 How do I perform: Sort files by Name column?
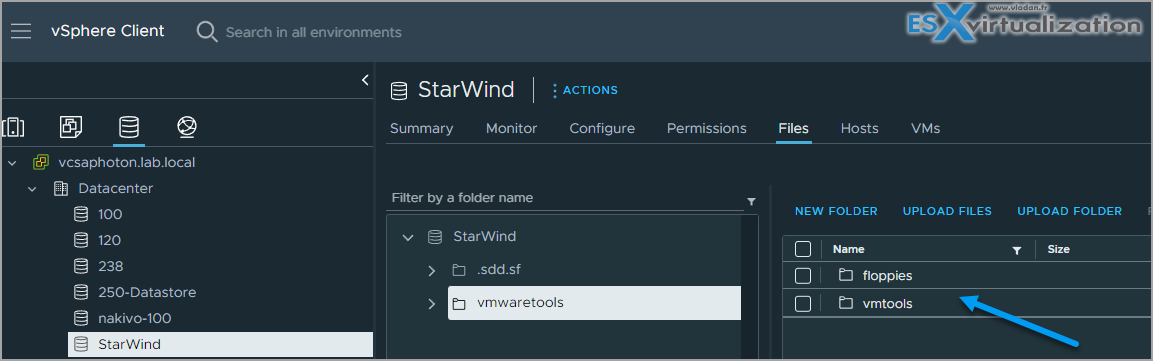pos(849,249)
